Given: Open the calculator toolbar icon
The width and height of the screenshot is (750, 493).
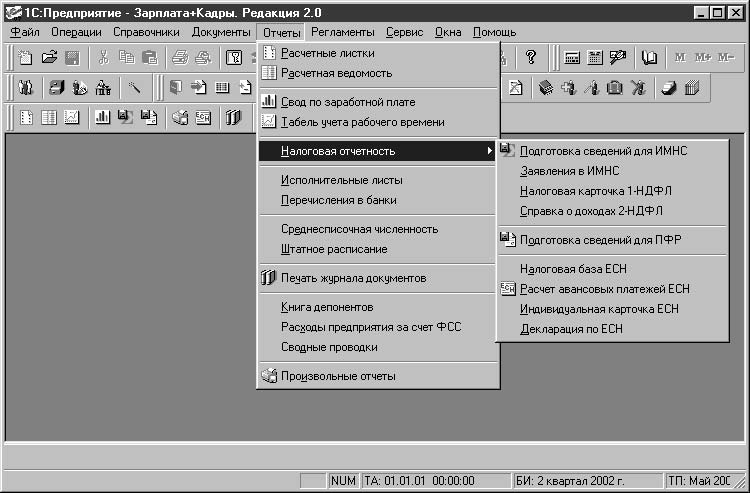Looking at the screenshot, I should point(572,58).
